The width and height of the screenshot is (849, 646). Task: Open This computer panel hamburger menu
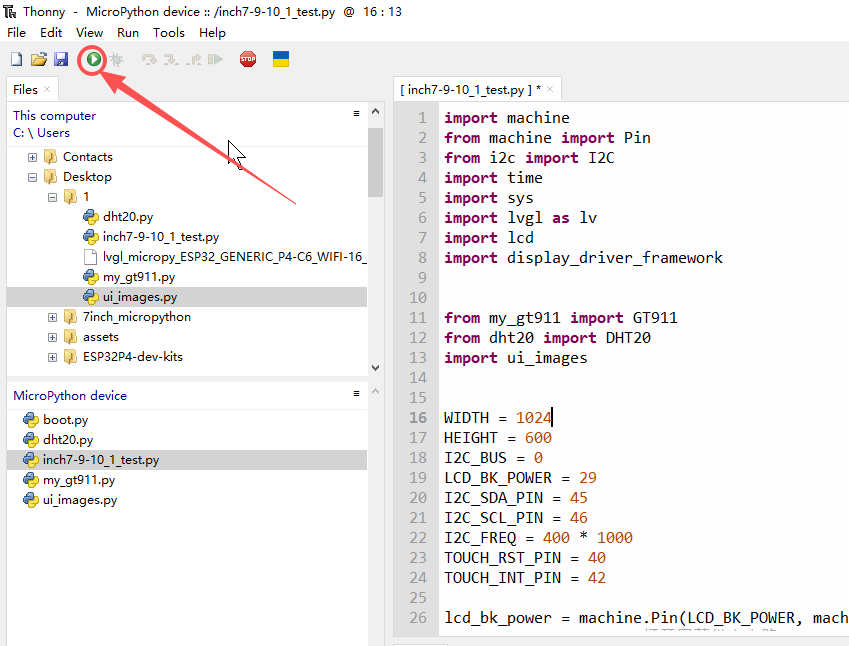pyautogui.click(x=356, y=114)
